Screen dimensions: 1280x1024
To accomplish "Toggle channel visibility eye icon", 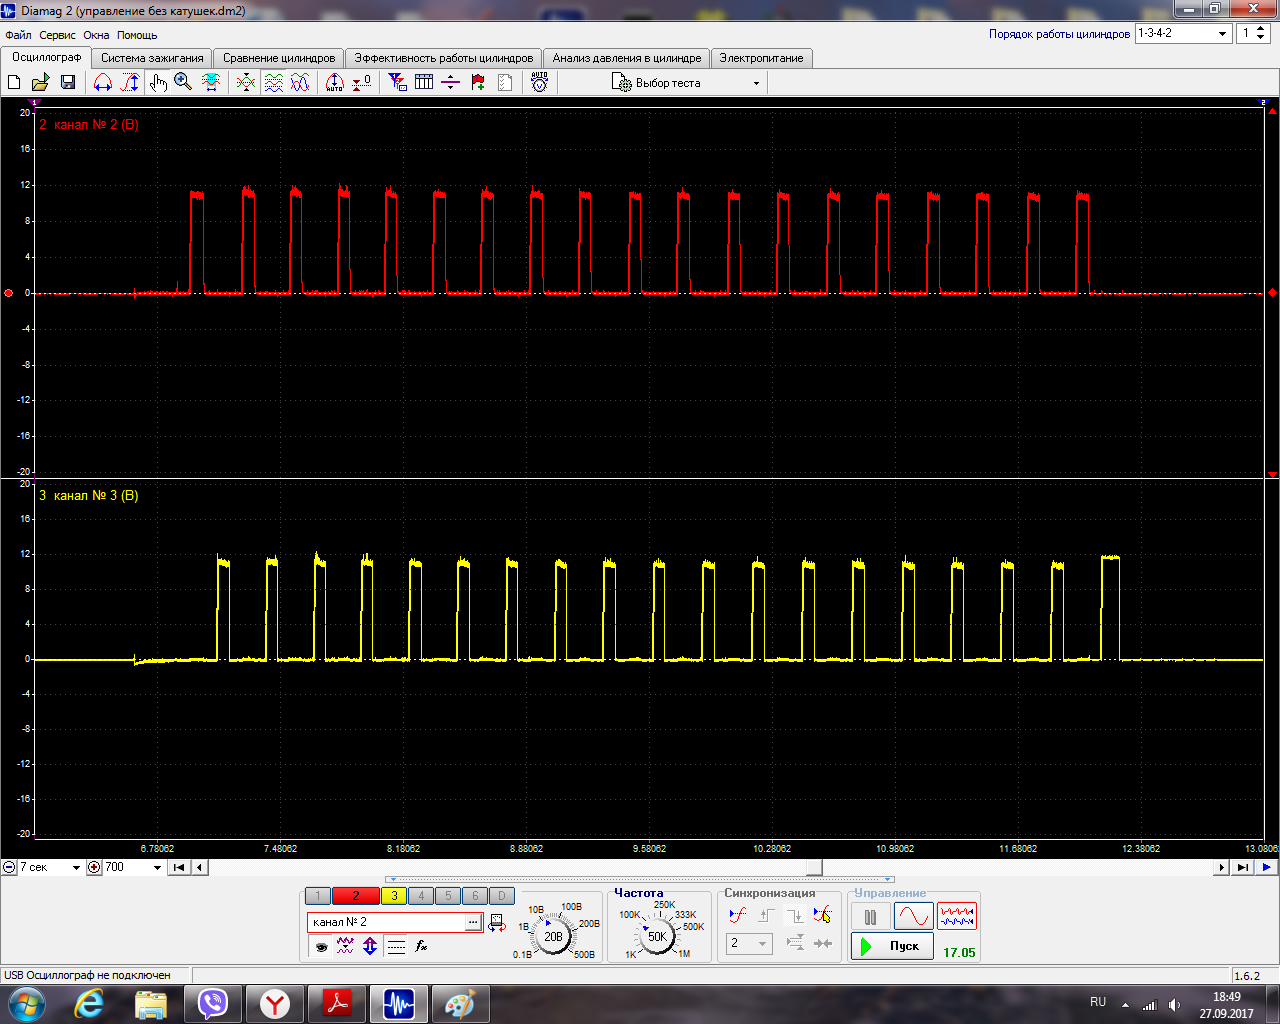I will 321,946.
